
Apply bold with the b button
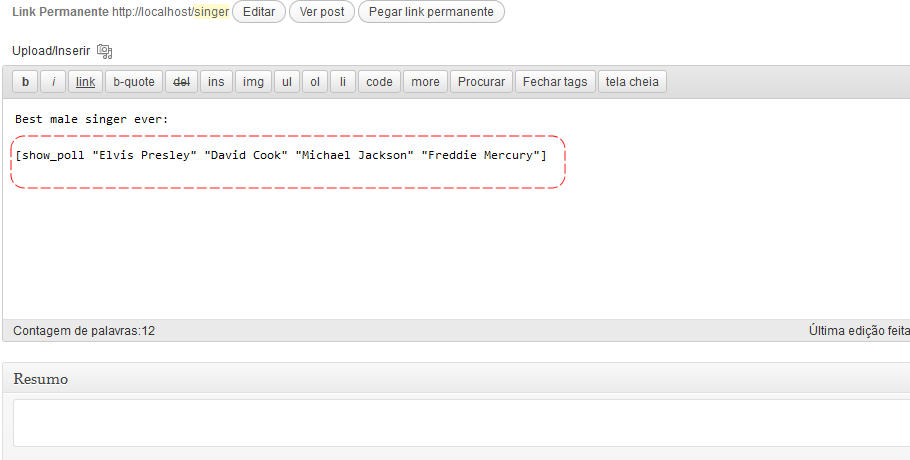click(25, 82)
